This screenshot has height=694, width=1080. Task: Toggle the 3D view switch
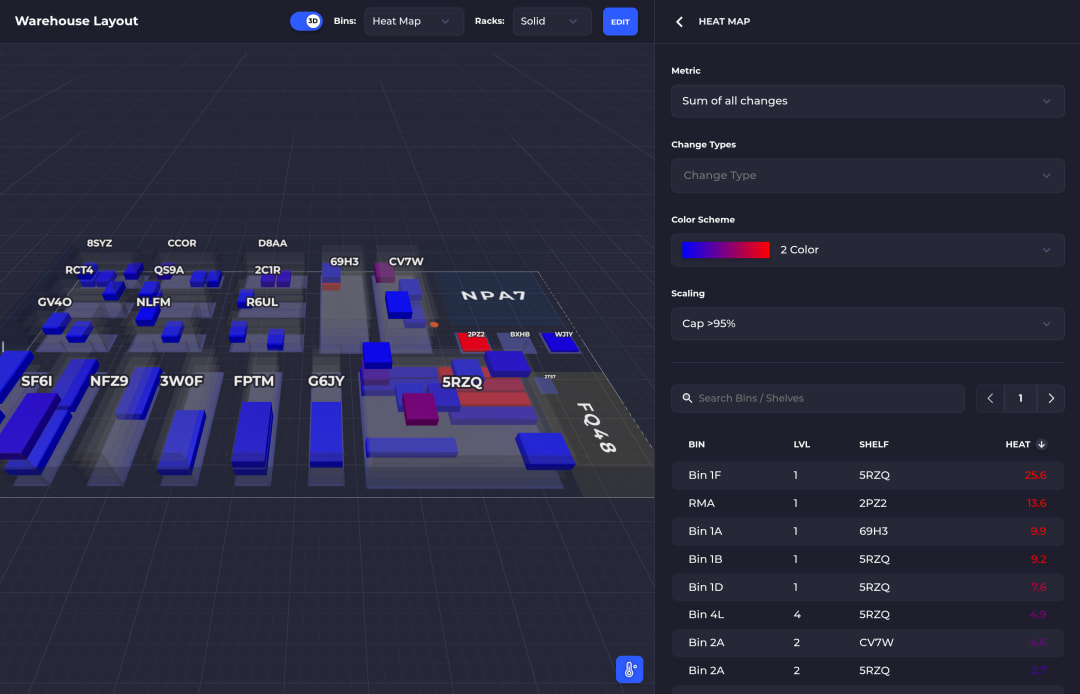click(x=306, y=21)
